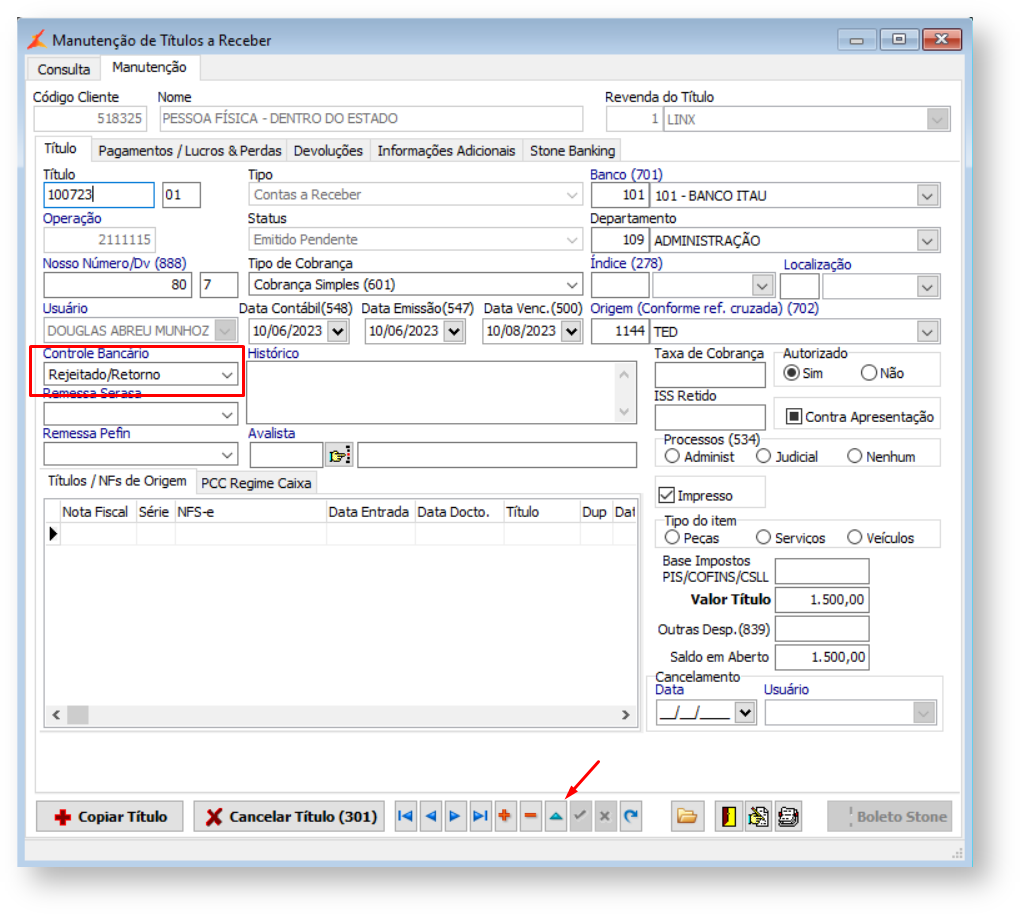Open Data Emissão date picker
The image size is (1021, 915).
point(454,331)
